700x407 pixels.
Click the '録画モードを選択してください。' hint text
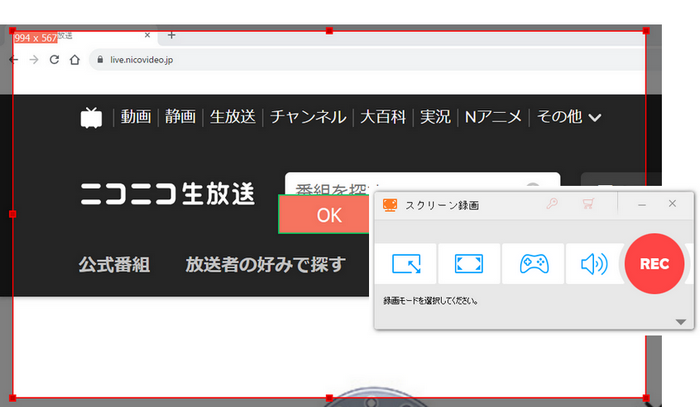click(x=430, y=301)
